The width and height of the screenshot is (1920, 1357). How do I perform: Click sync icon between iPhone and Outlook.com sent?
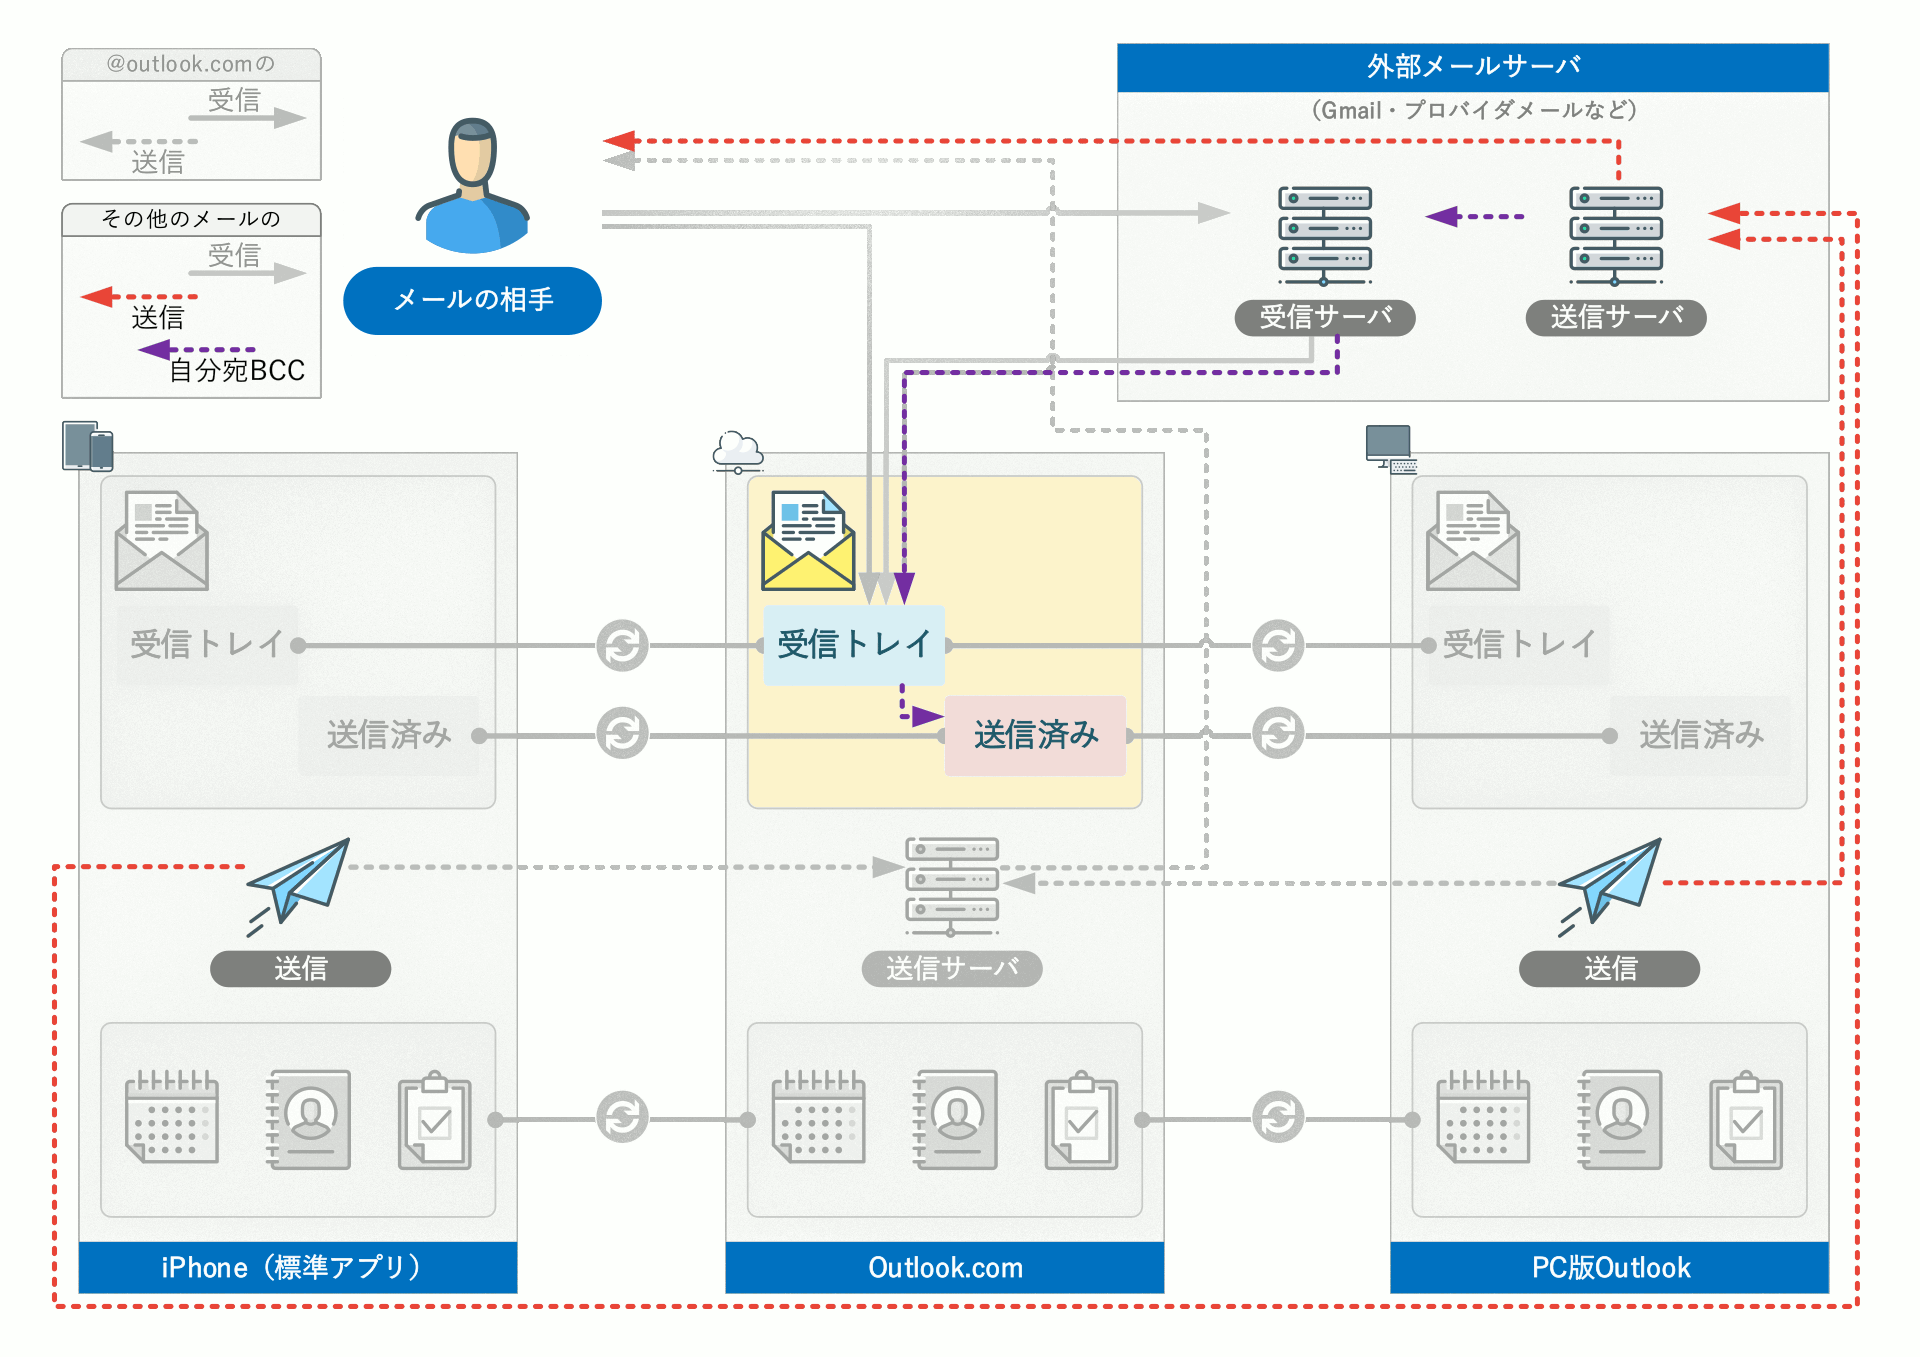622,733
